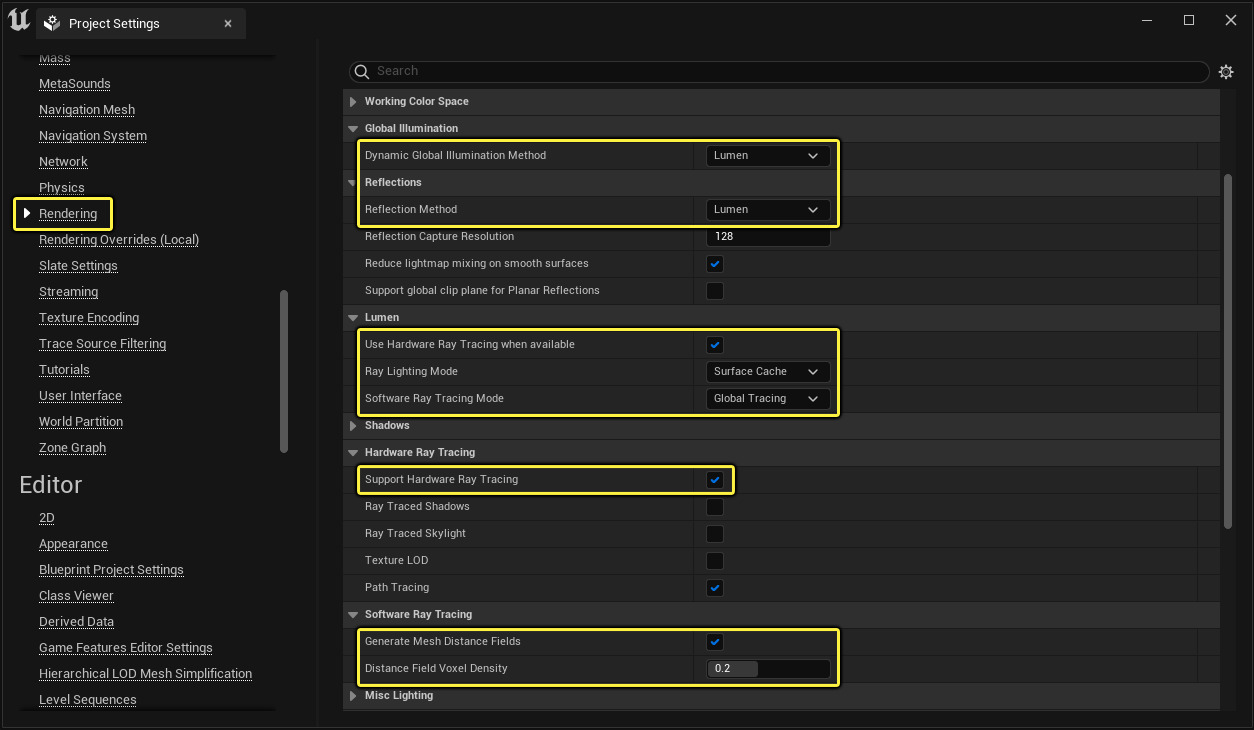Enable Ray Traced Shadows
1254x730 pixels.
715,506
